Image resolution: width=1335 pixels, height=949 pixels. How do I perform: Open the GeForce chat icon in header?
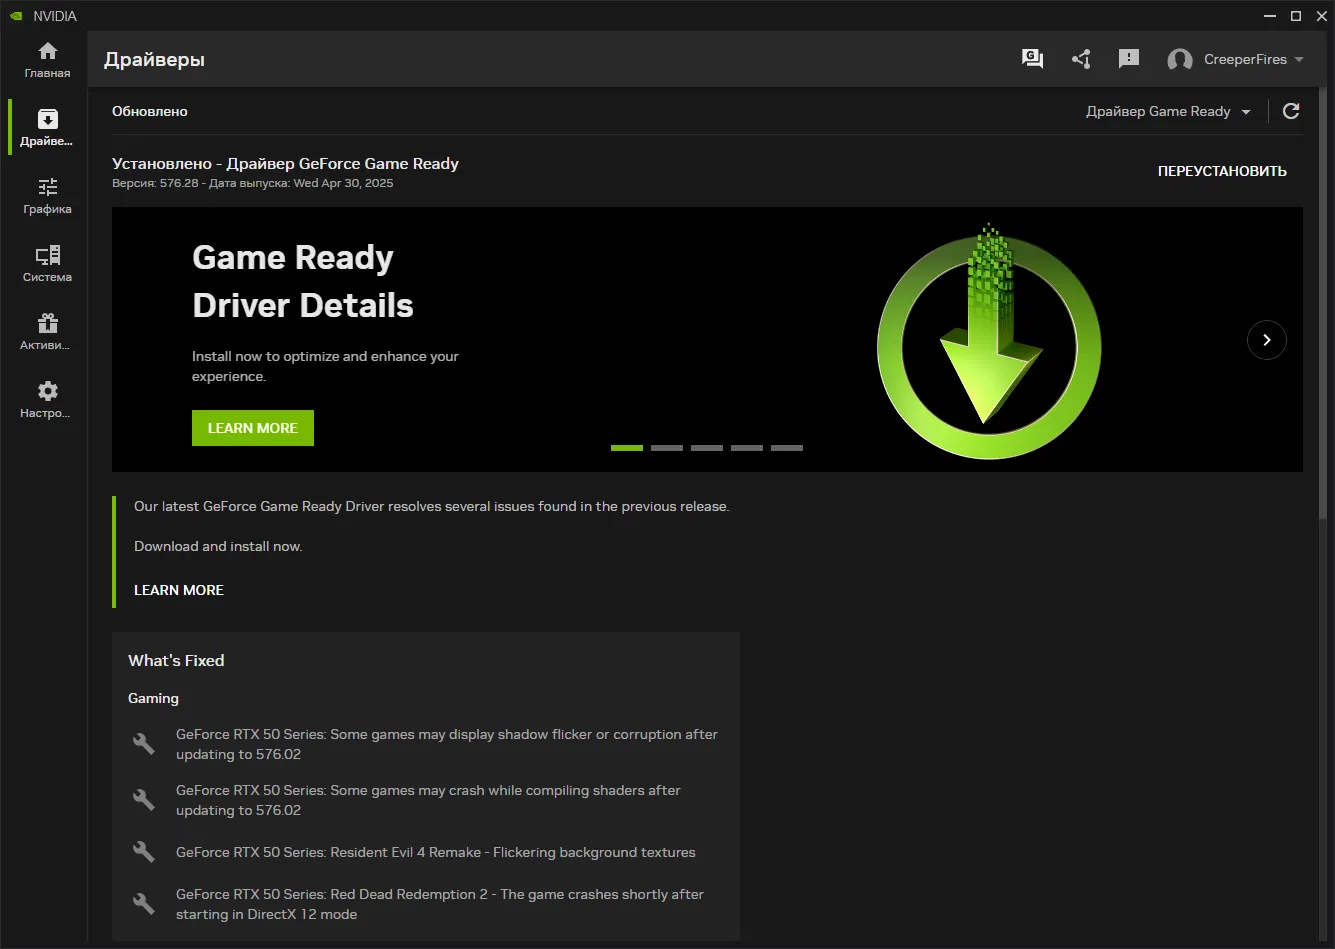1032,59
